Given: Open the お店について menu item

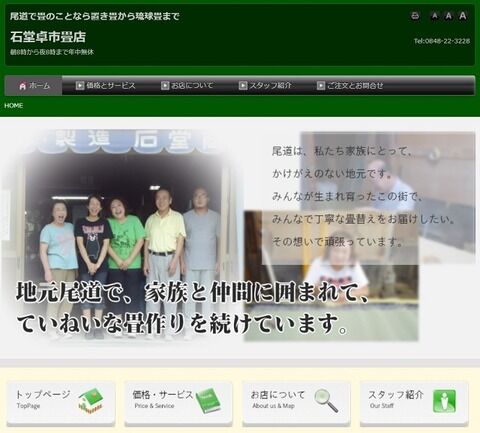Looking at the screenshot, I should pos(187,86).
